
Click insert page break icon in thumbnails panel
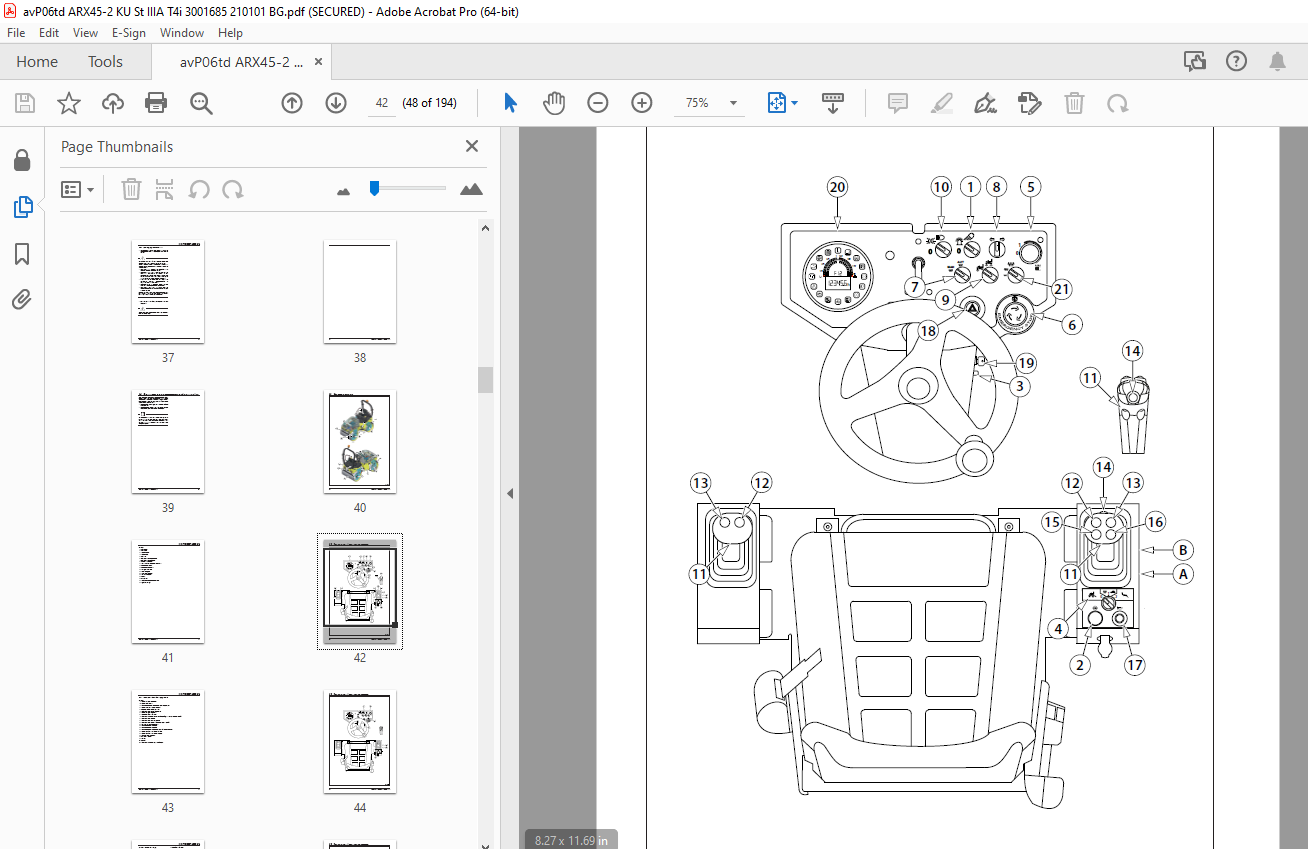[x=166, y=189]
